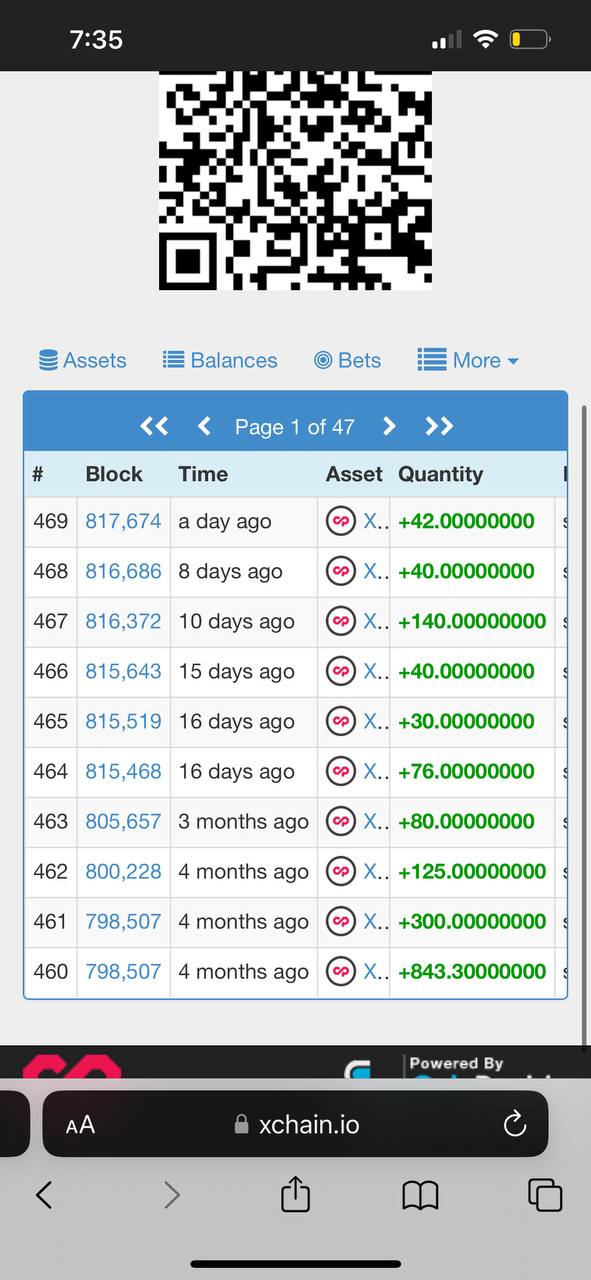Tap the QR code image

[x=295, y=181]
